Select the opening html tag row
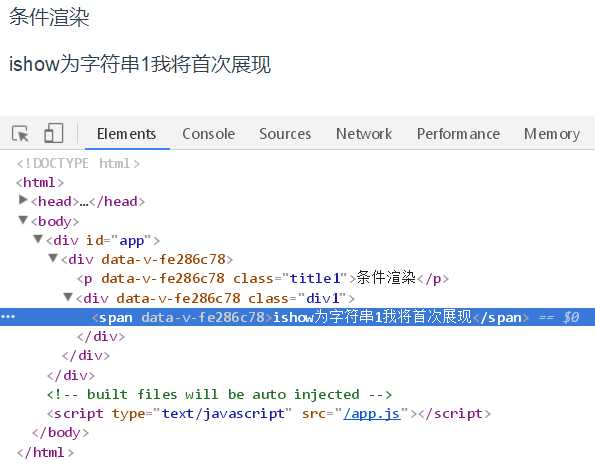Screen dimensions: 595x467 [40, 183]
